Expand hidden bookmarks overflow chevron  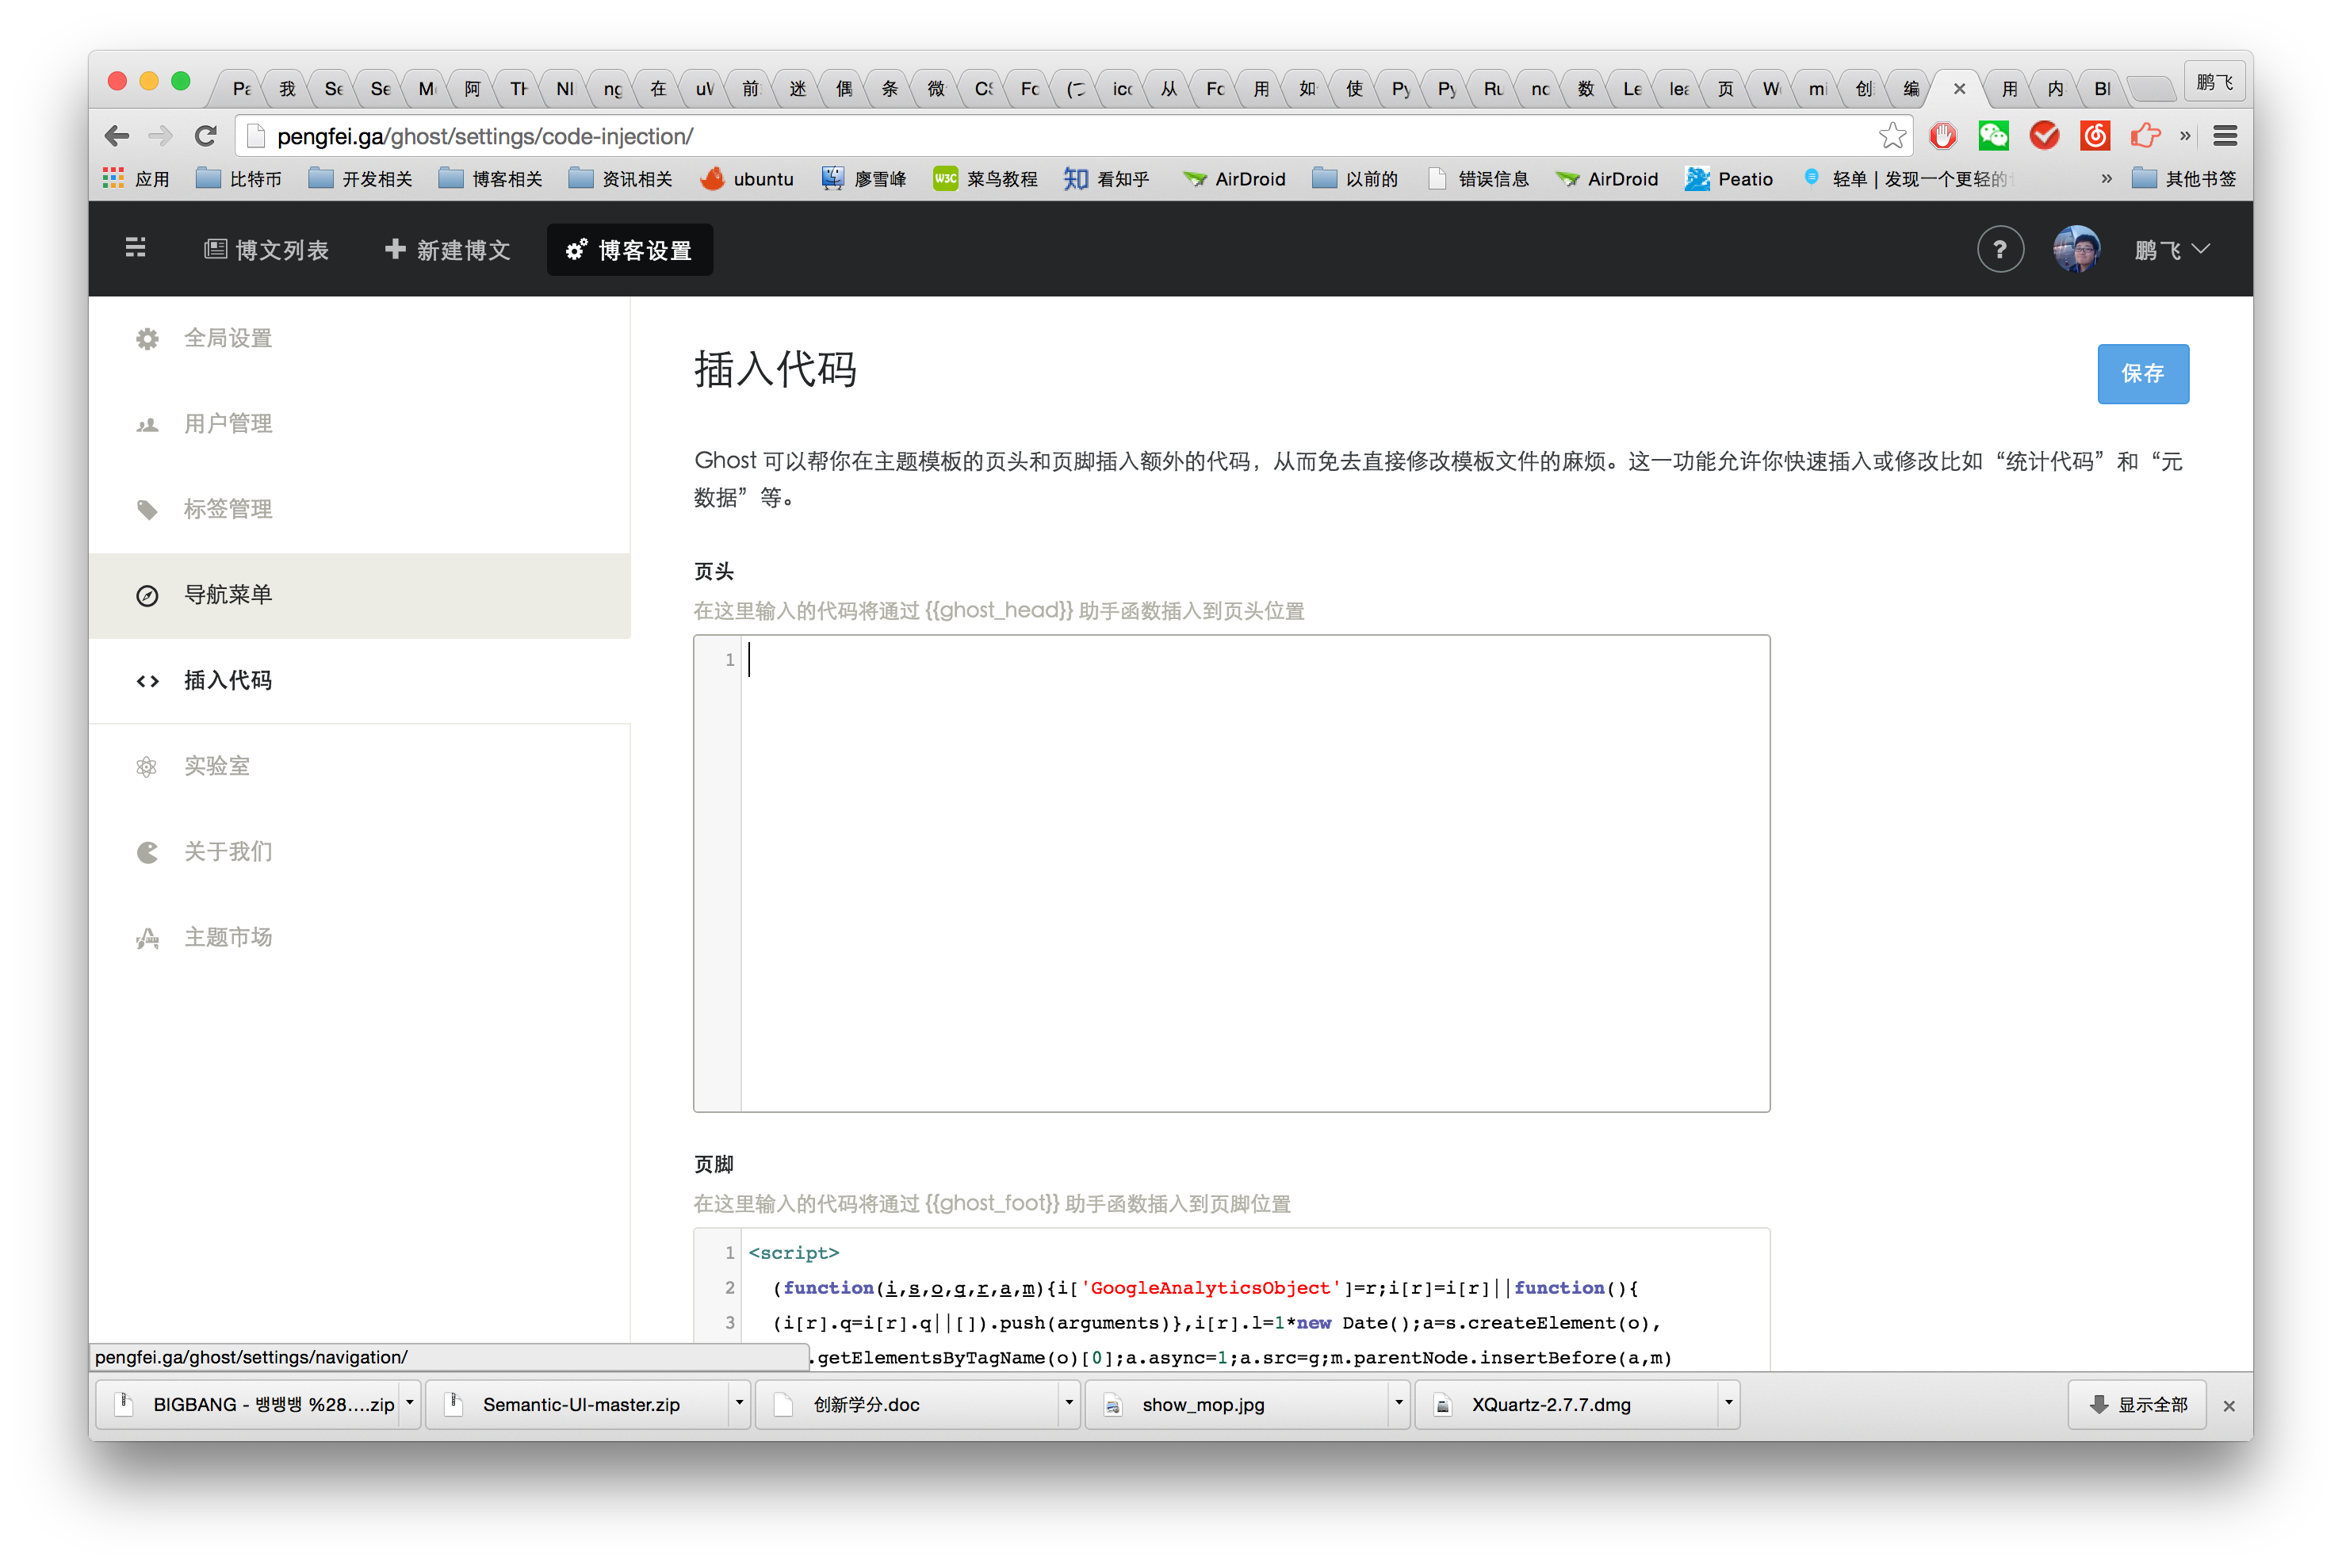click(x=2106, y=179)
